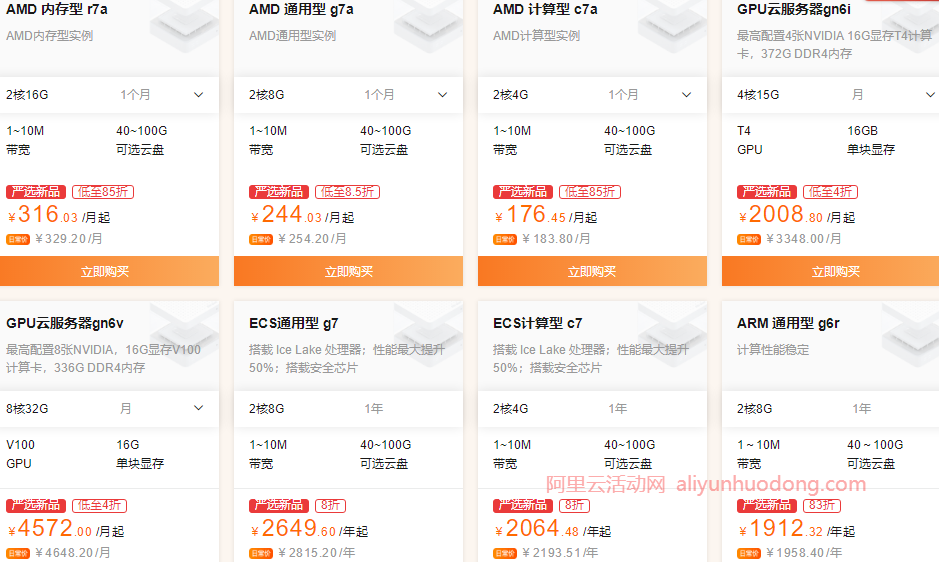Click 日常价 icon beside ¥3348.00/月
939x562 pixels.
(x=749, y=239)
